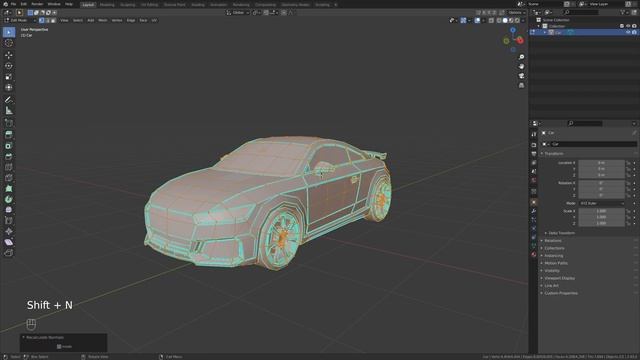Viewport: 640px width, 360px height.
Task: Click the Car object name field in properties
Action: tap(593, 144)
